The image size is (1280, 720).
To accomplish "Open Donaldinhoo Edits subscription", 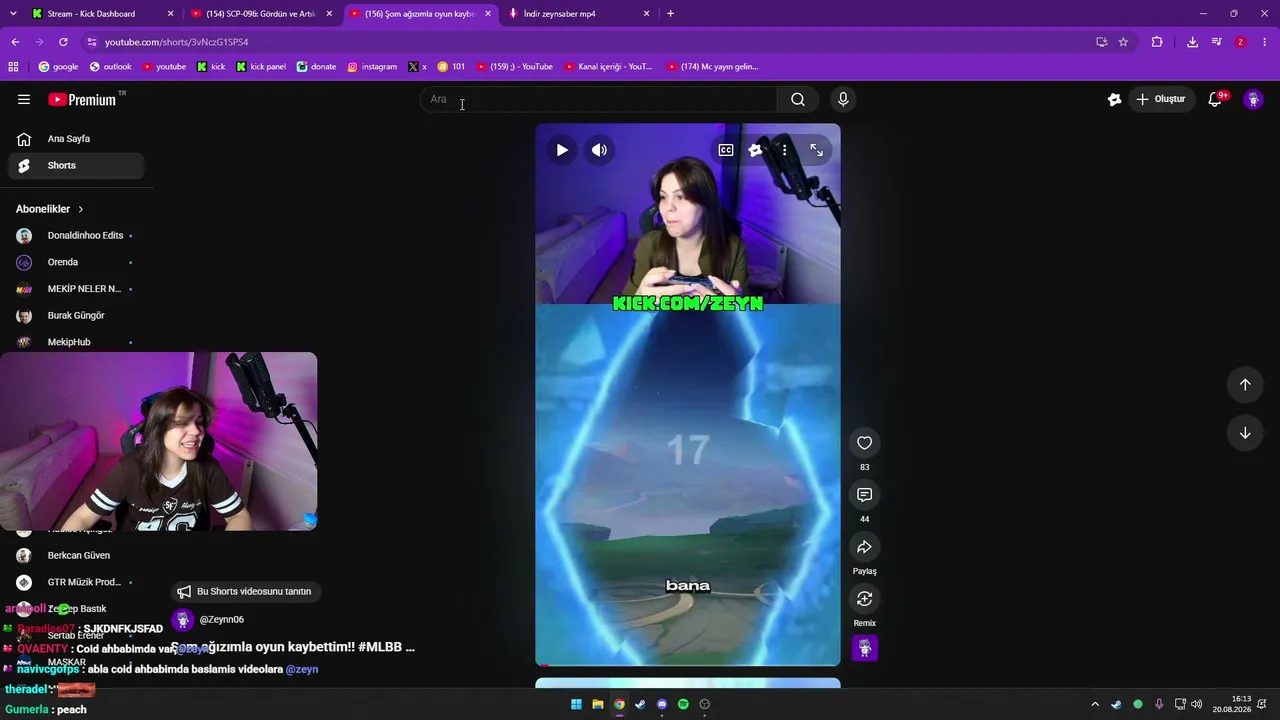I will click(x=76, y=236).
